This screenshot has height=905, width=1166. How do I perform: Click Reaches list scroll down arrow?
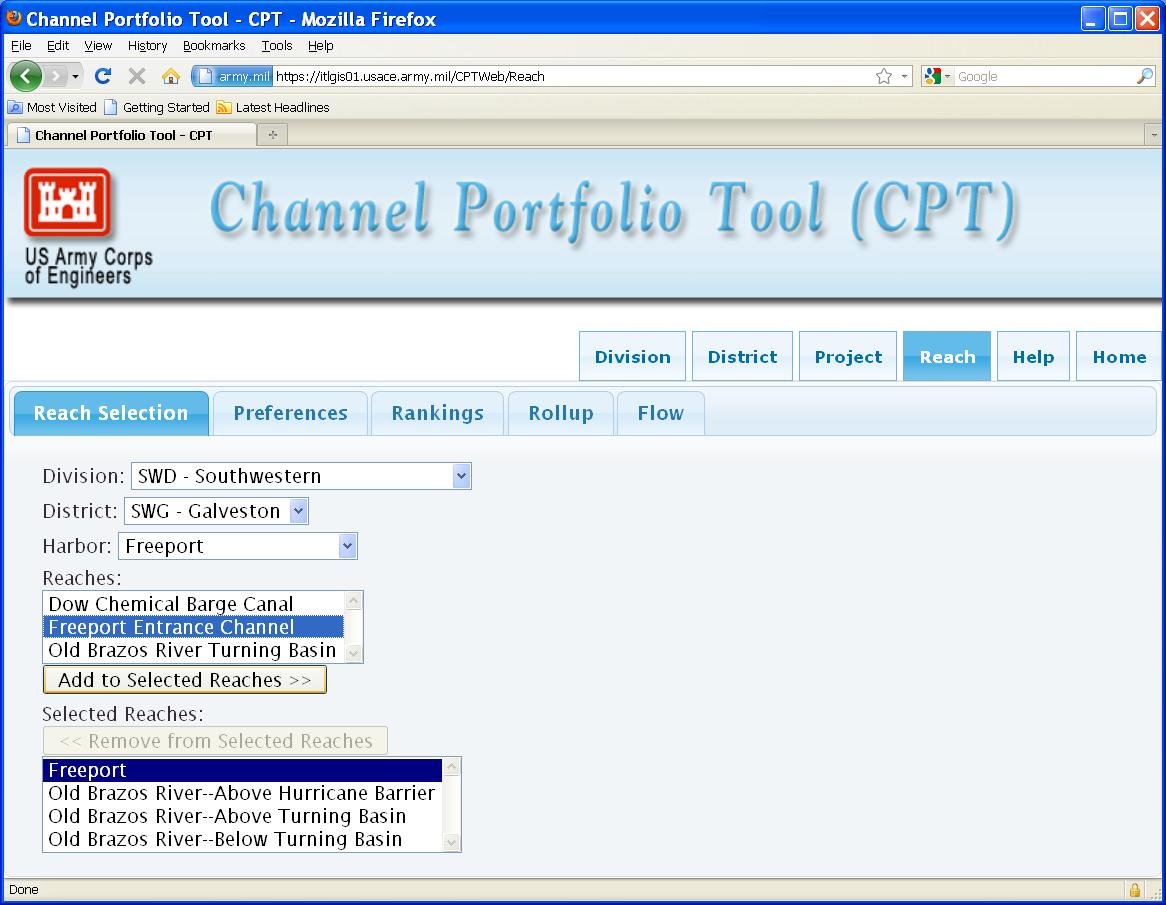(354, 654)
